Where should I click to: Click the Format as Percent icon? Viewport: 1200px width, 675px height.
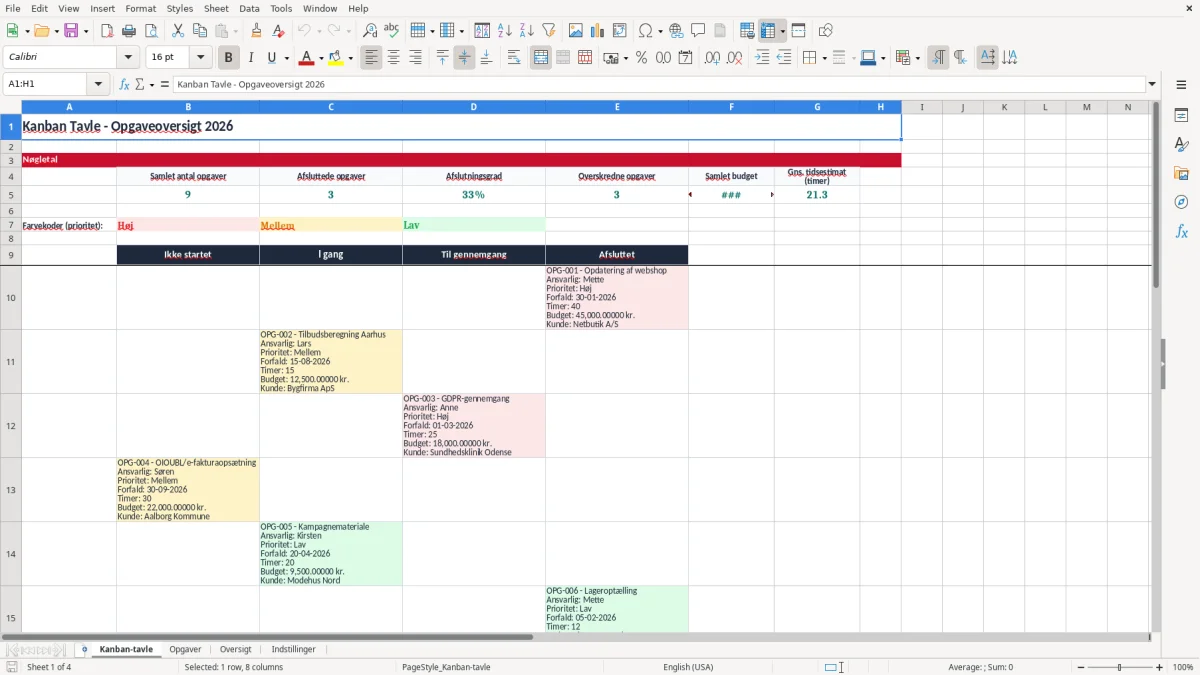[641, 58]
